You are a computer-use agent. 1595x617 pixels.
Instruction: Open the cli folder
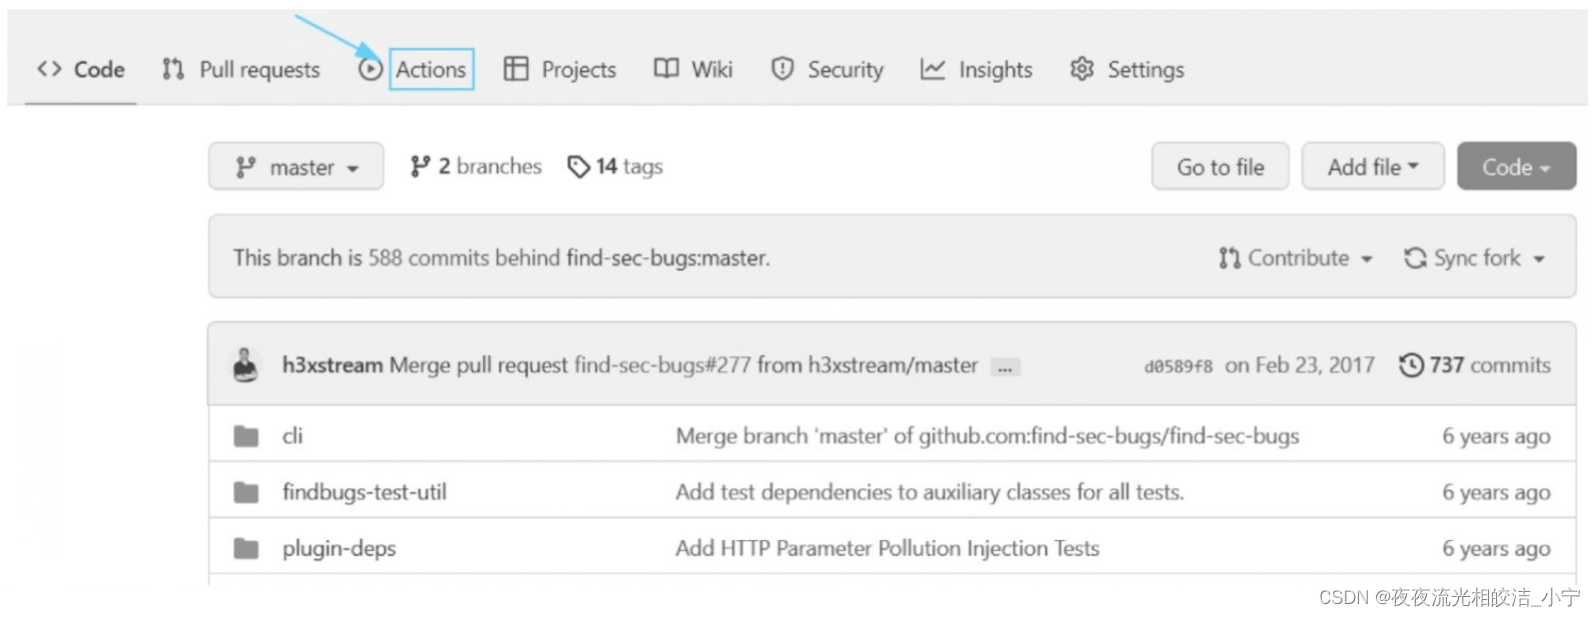pyautogui.click(x=292, y=435)
